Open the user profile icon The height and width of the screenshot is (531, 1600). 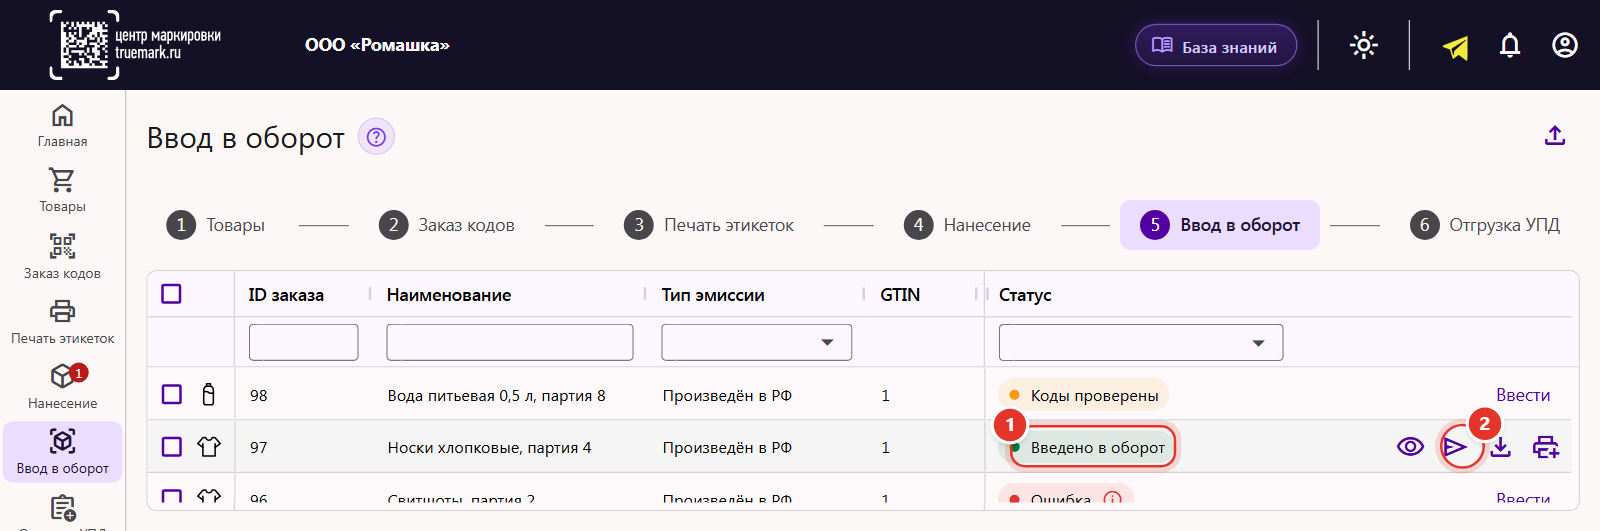coord(1565,46)
